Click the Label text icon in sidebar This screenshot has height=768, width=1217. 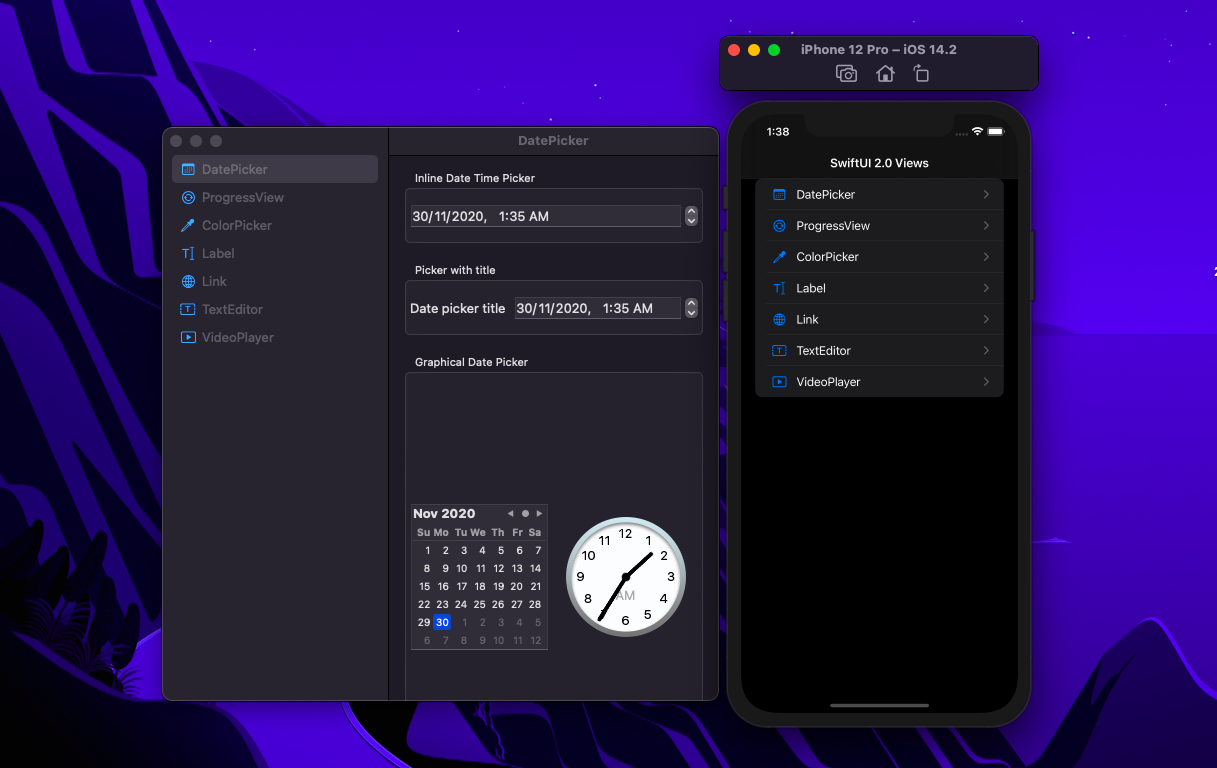click(x=187, y=253)
